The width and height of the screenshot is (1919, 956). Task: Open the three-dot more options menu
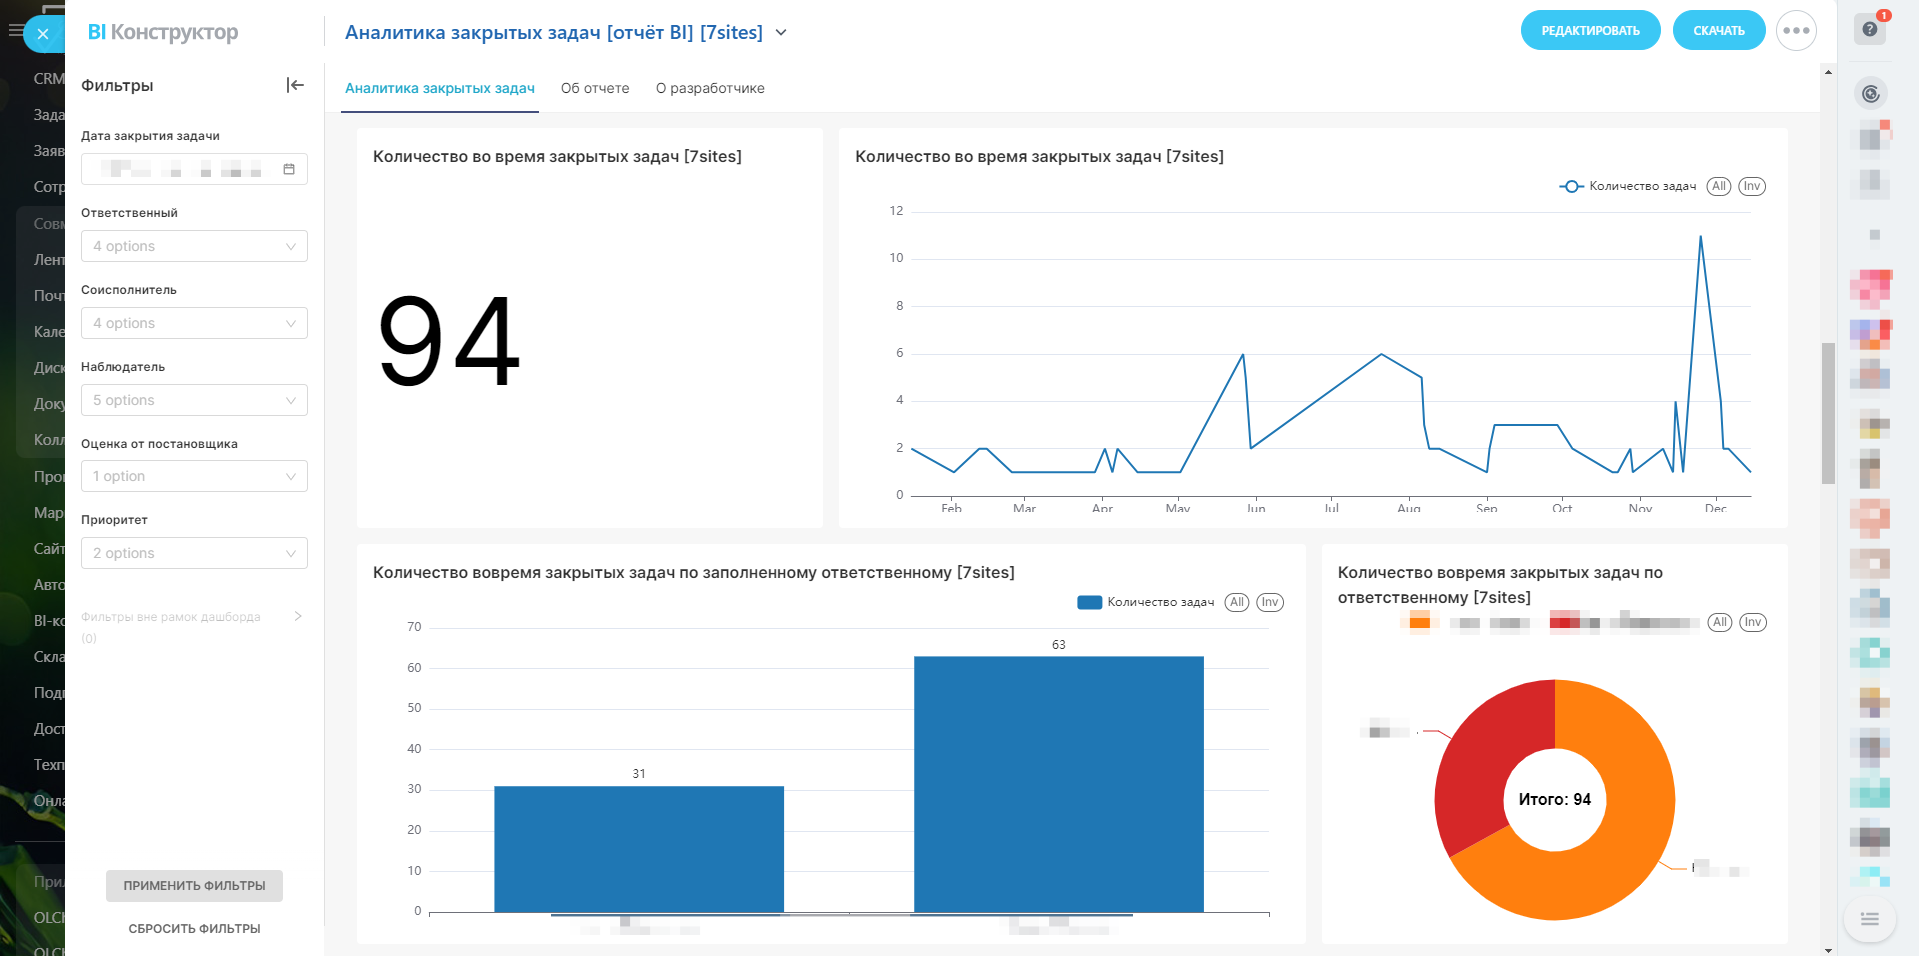[x=1796, y=31]
